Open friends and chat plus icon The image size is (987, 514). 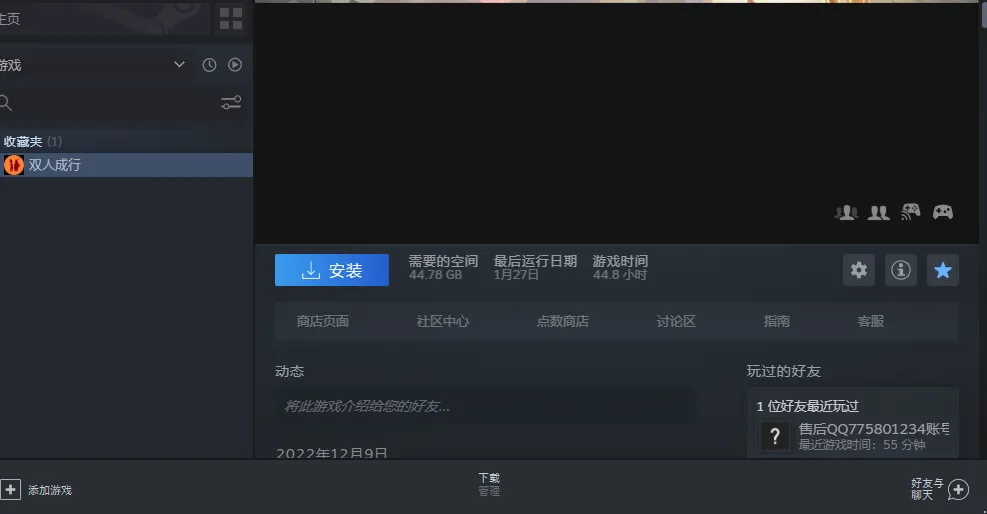tap(958, 489)
